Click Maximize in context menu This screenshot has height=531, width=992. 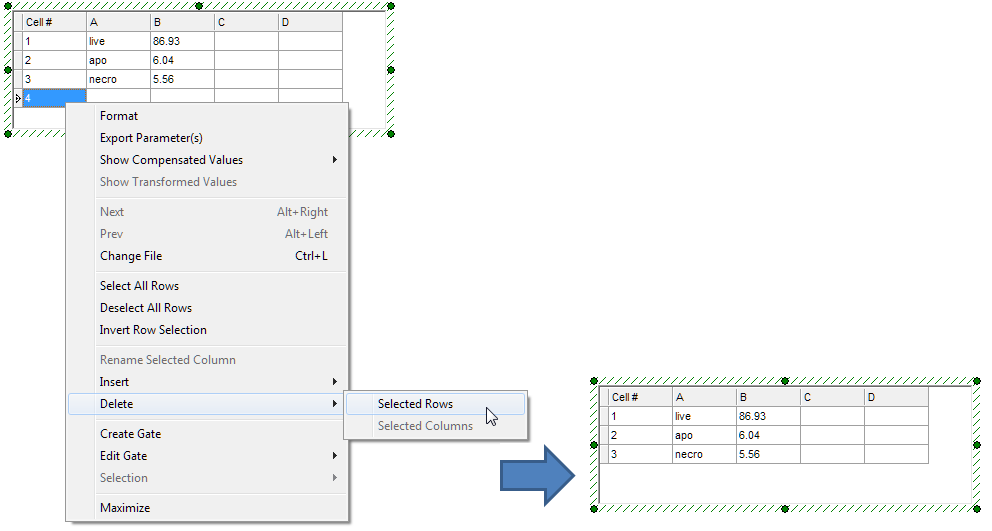point(125,508)
